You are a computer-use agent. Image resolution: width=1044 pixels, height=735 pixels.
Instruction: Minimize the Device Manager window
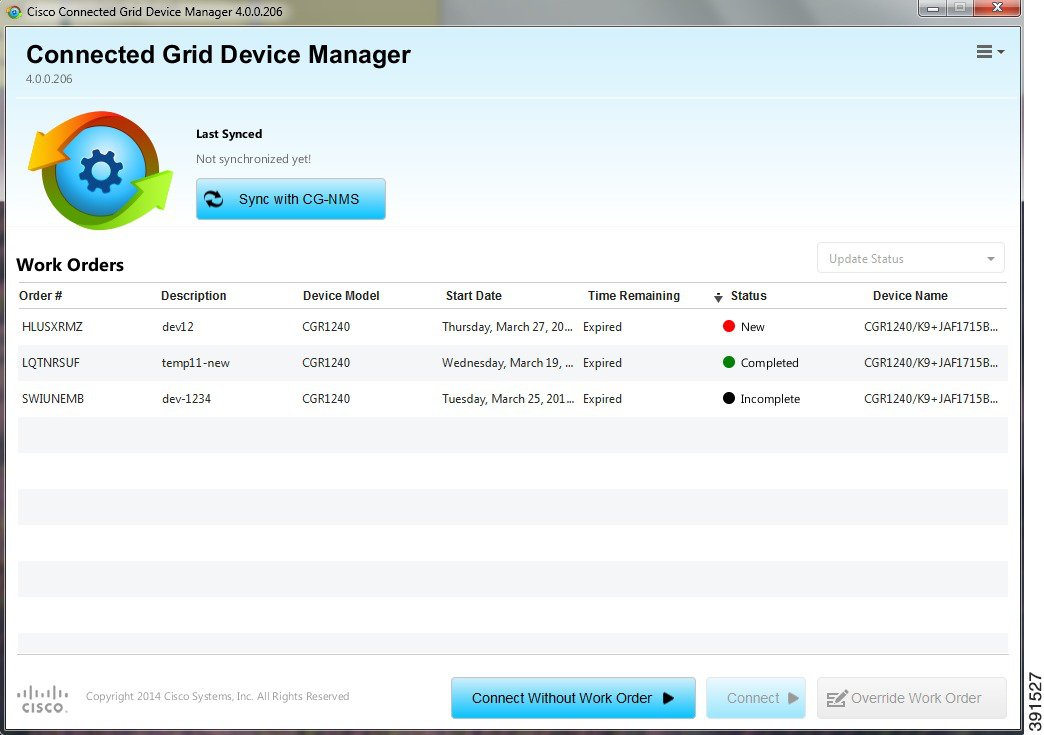click(933, 8)
